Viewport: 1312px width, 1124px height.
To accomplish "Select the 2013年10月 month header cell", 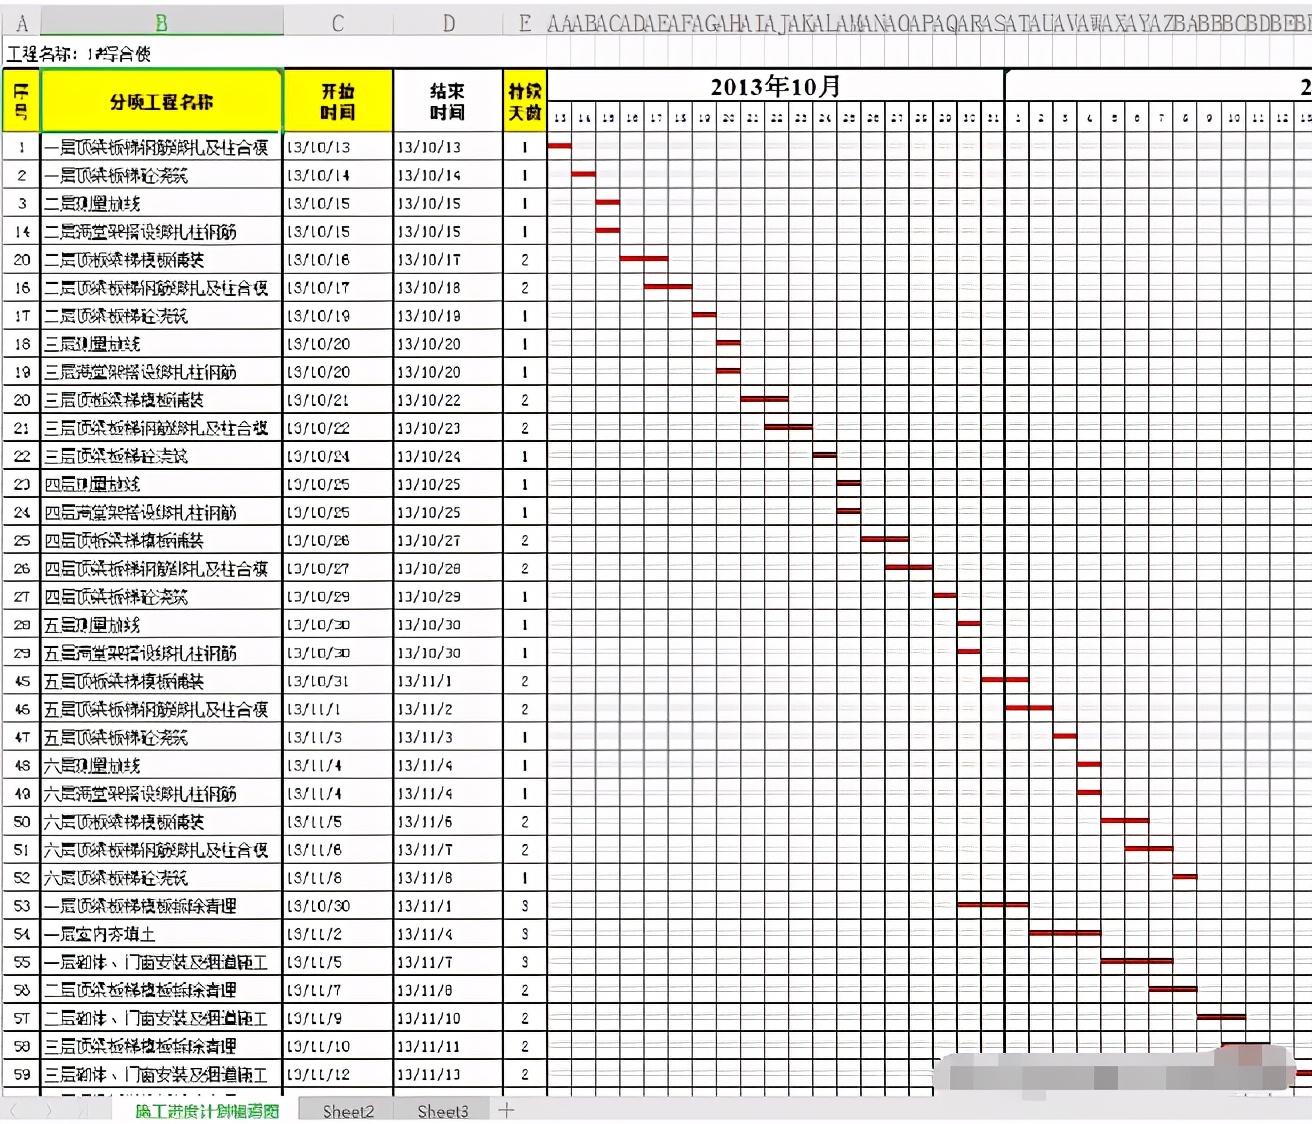I will [776, 86].
